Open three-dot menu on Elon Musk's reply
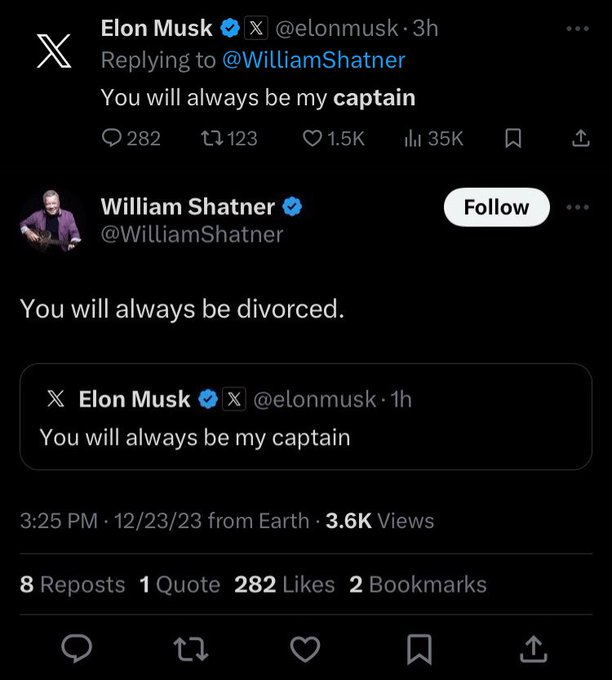612x680 pixels. point(578,29)
